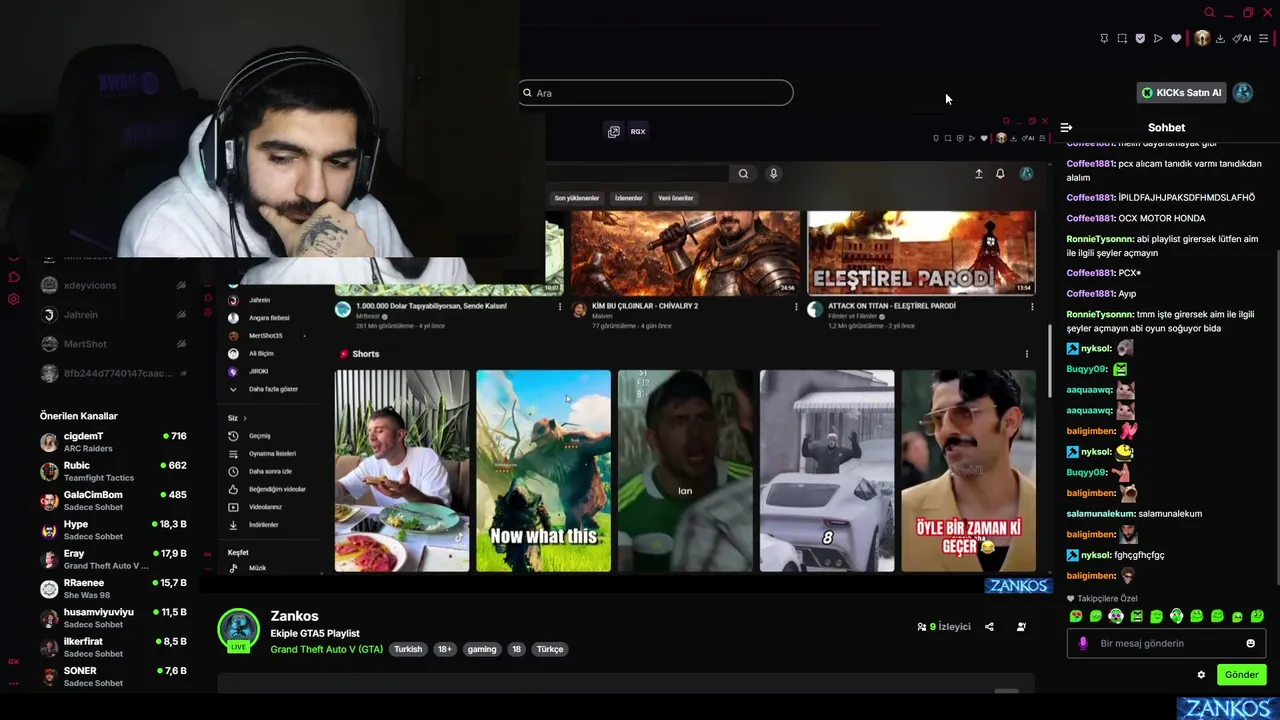This screenshot has height=720, width=1280.
Task: Click MertShot35 in YouTube subscriptions list
Action: click(265, 336)
